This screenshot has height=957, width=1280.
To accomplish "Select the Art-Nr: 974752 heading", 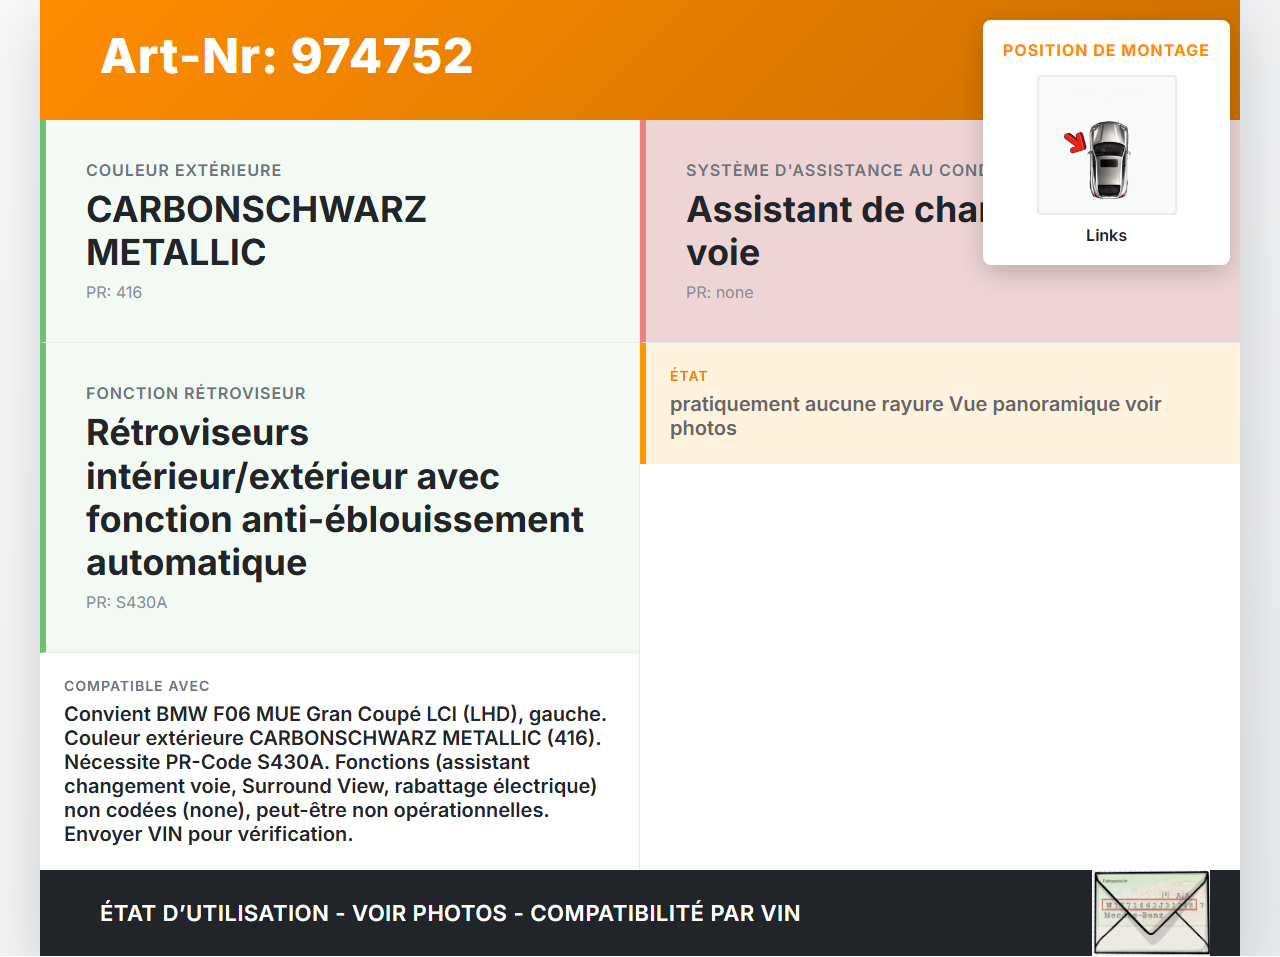I will pyautogui.click(x=287, y=56).
